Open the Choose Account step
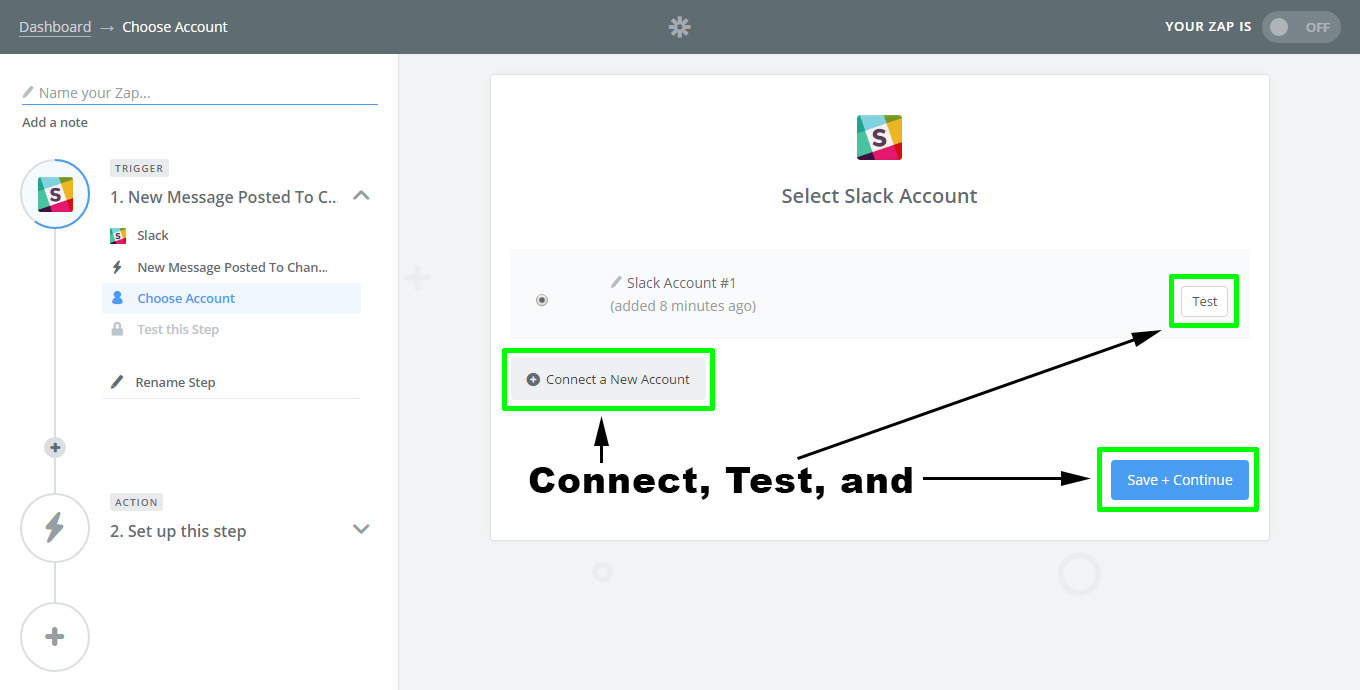Viewport: 1360px width, 690px height. [186, 298]
